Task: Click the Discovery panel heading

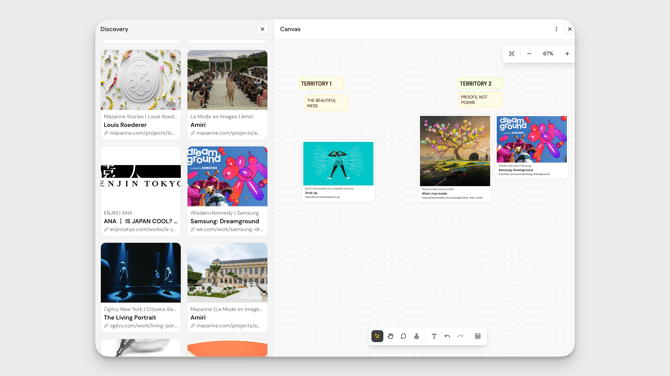Action: tap(114, 29)
